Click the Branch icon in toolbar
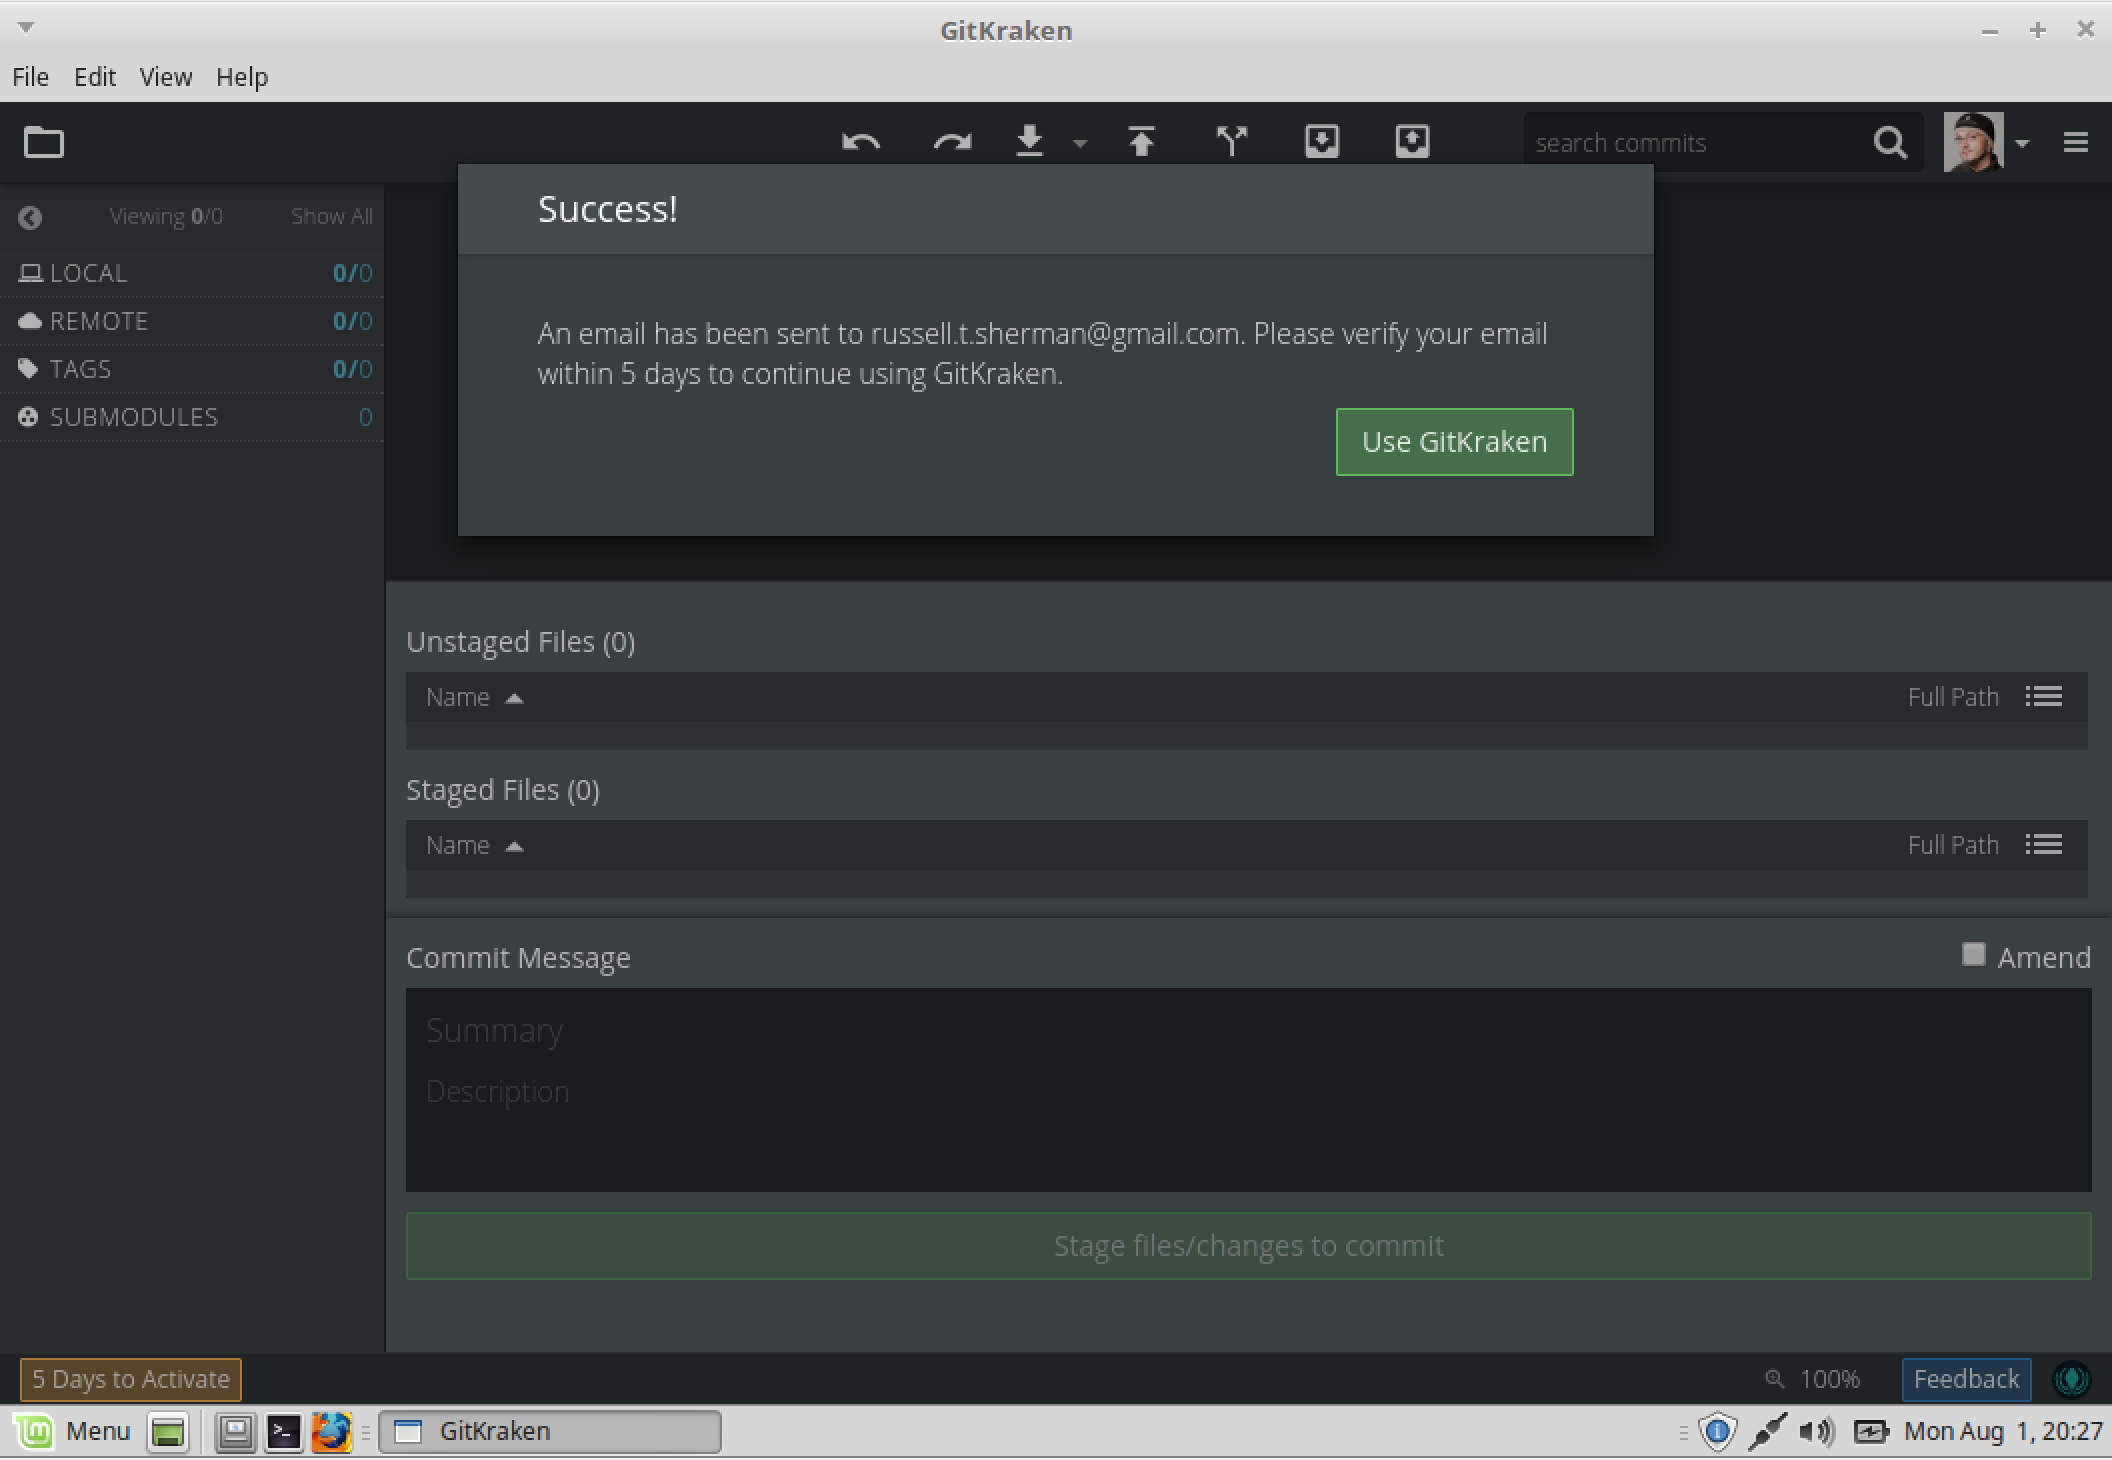Image resolution: width=2112 pixels, height=1460 pixels. click(x=1232, y=141)
